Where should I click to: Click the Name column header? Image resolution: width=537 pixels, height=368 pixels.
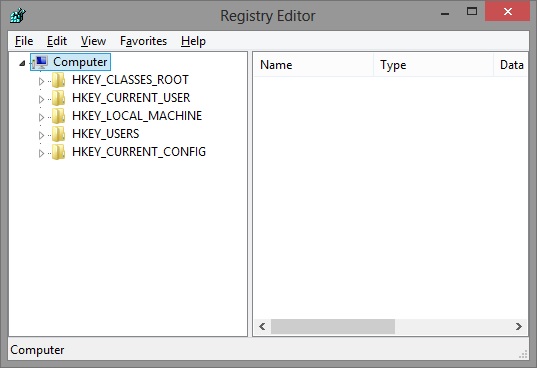tap(313, 65)
